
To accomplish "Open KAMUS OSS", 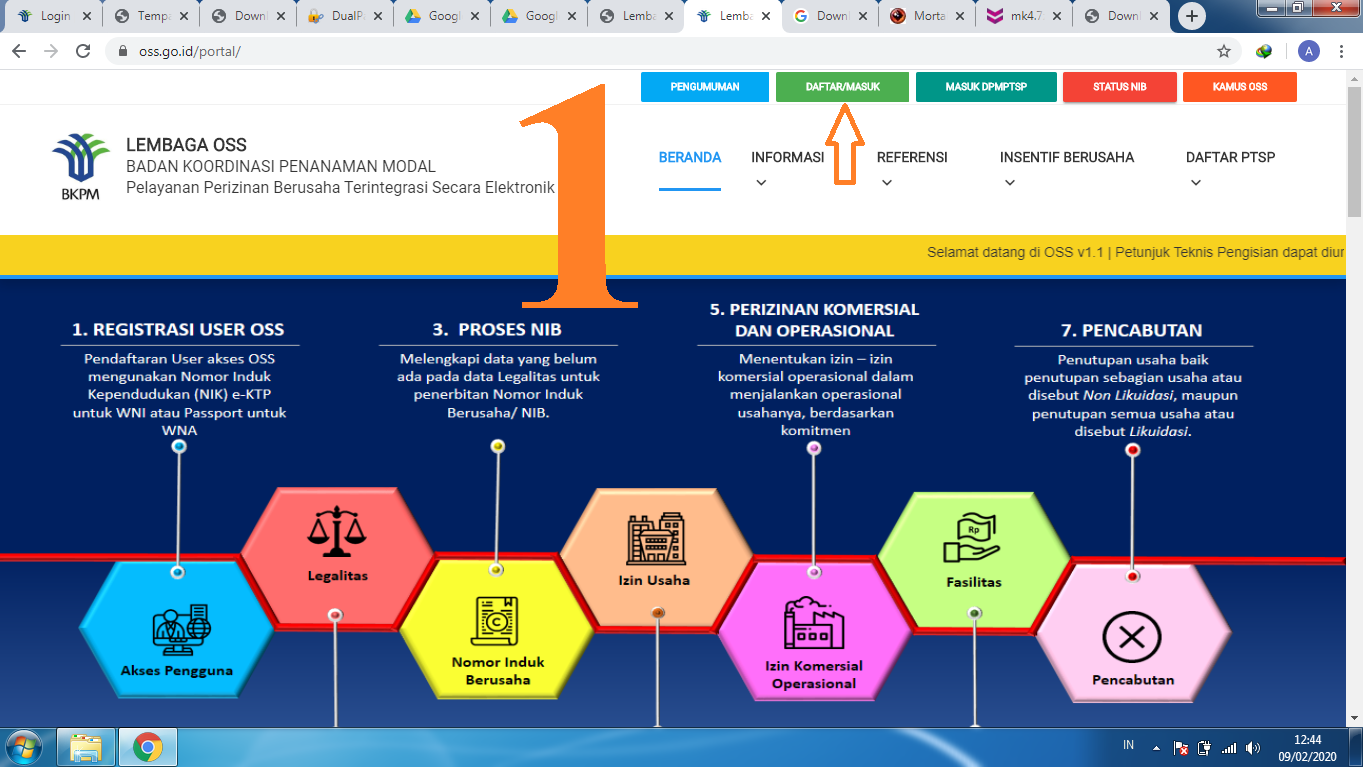I will (1239, 87).
